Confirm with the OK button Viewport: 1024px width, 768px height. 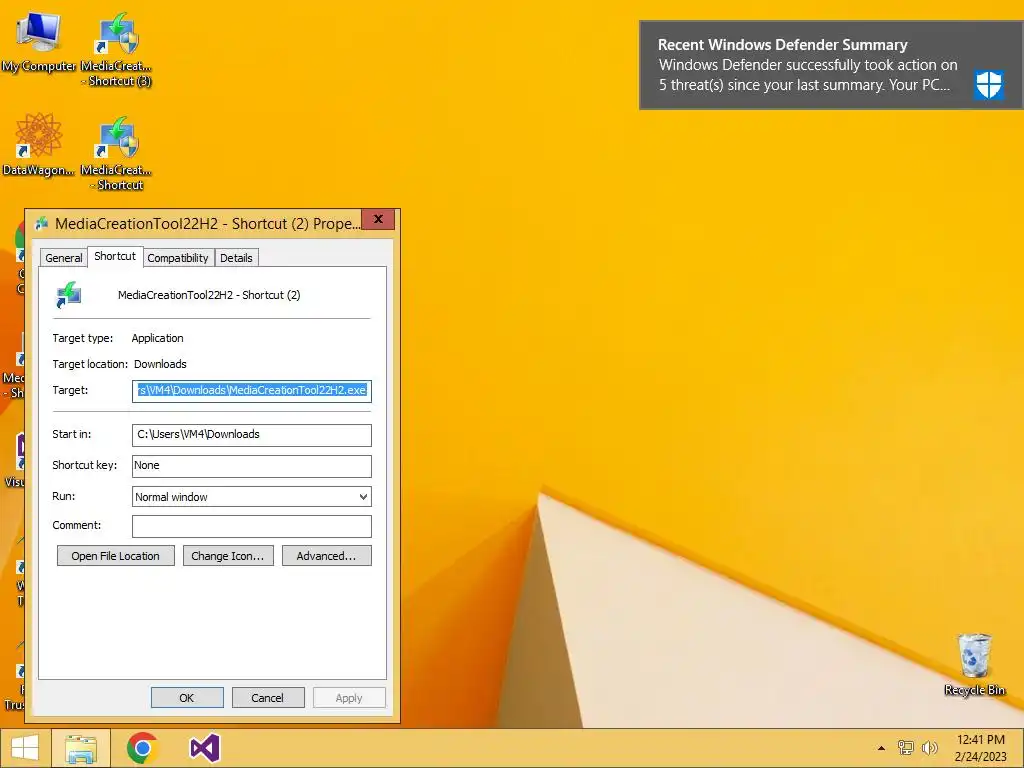[187, 697]
